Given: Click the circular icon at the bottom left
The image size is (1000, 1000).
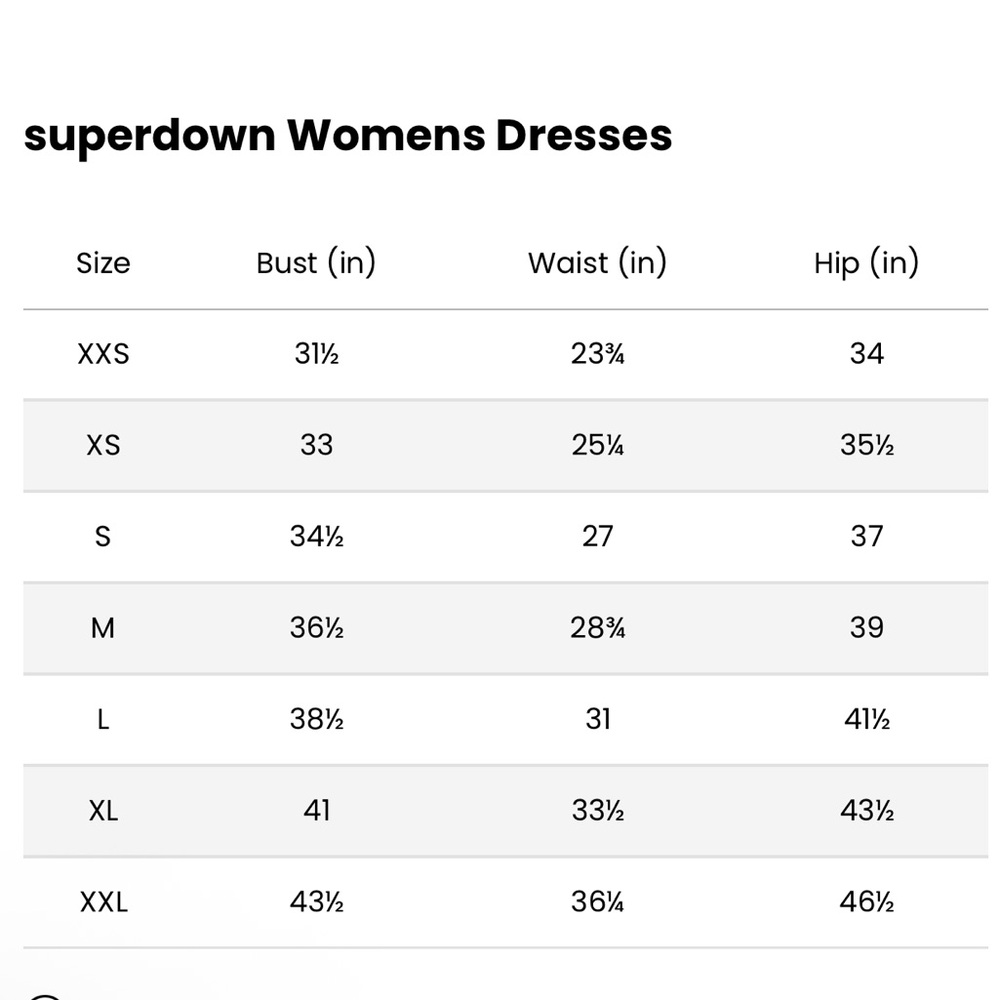Looking at the screenshot, I should pos(43,996).
